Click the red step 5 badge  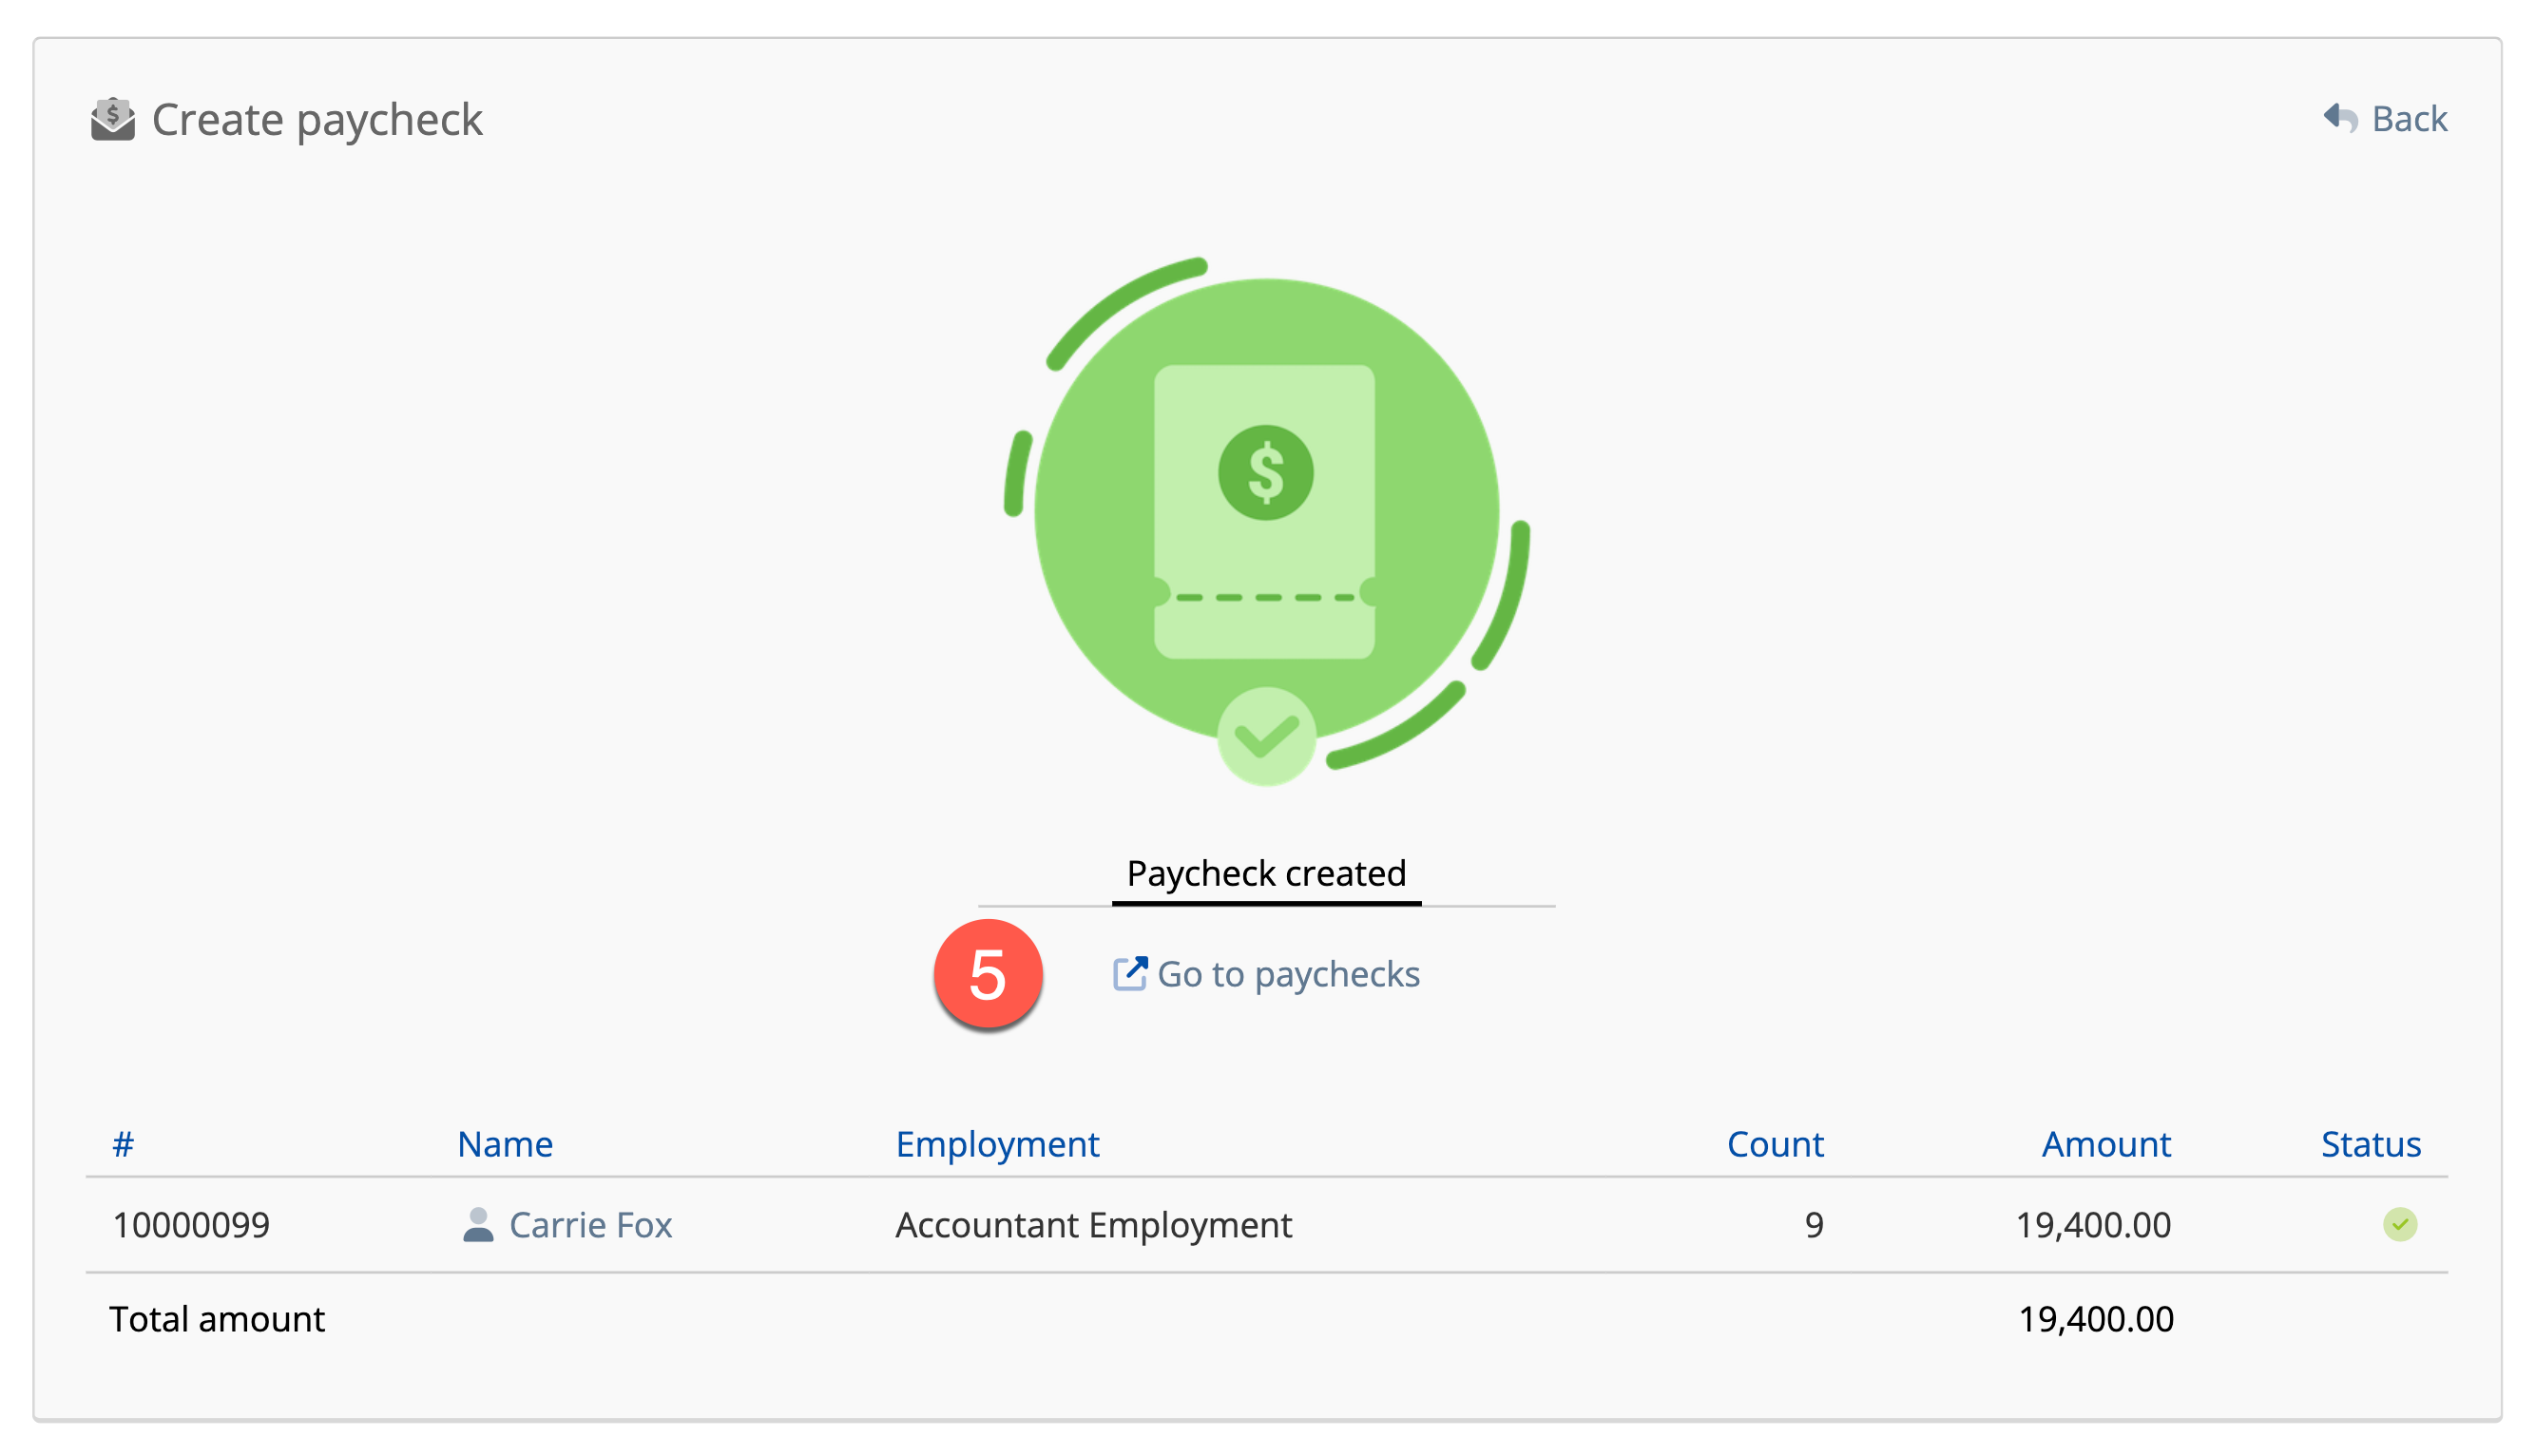[988, 975]
